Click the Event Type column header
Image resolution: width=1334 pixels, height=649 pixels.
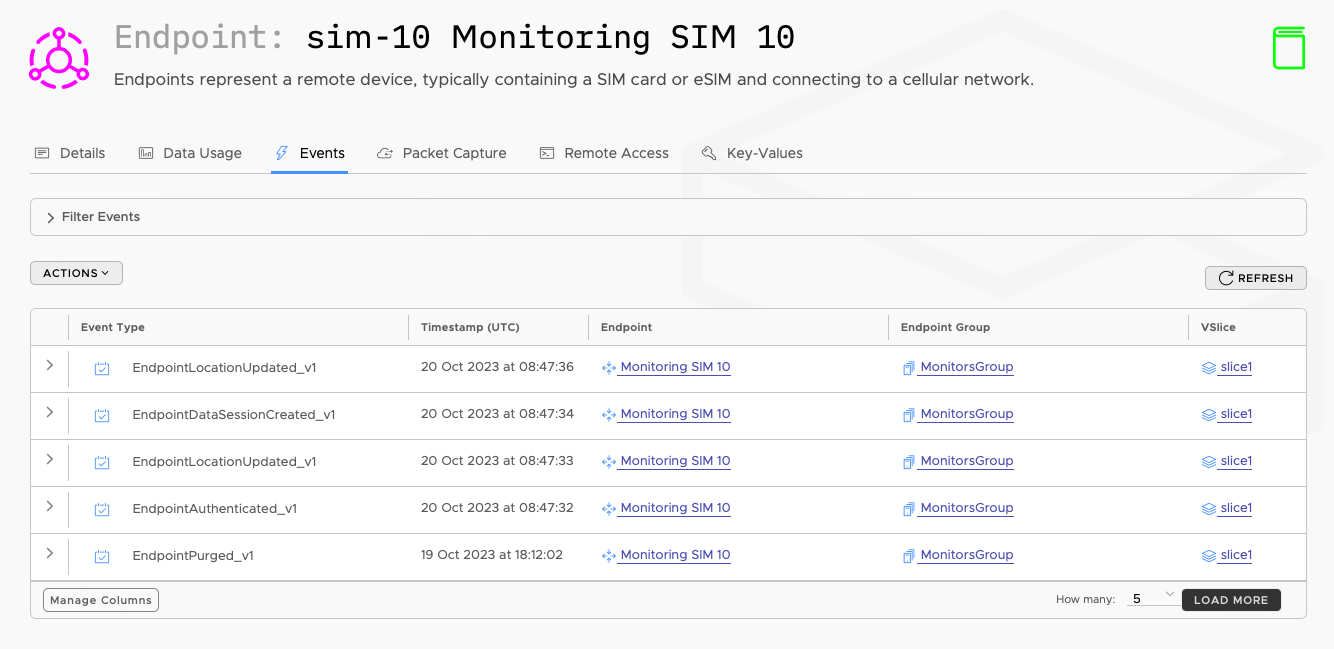click(x=113, y=327)
